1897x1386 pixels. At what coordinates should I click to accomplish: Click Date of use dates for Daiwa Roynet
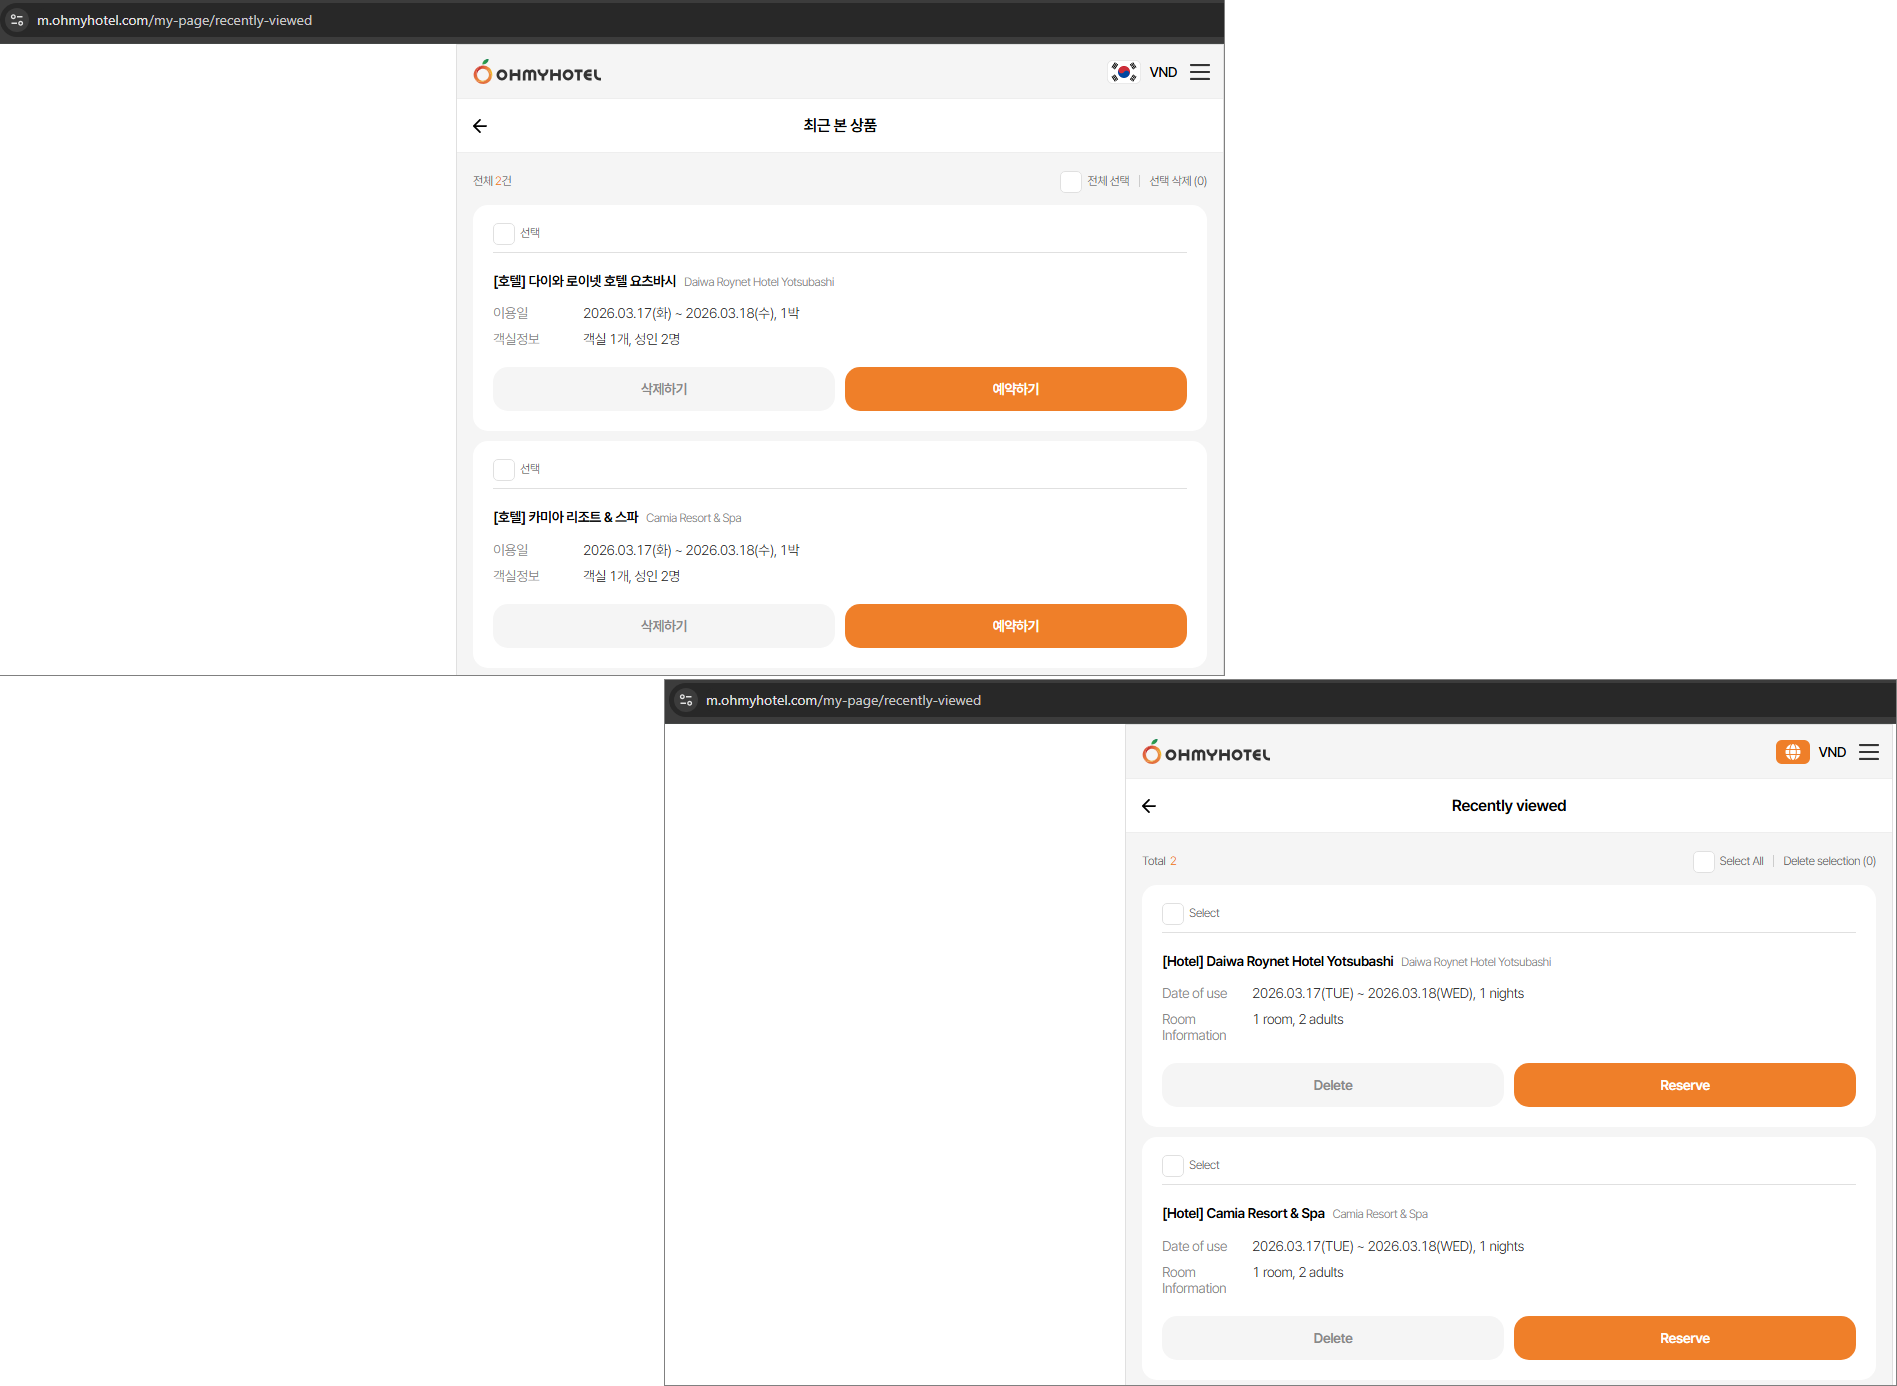click(x=1388, y=993)
